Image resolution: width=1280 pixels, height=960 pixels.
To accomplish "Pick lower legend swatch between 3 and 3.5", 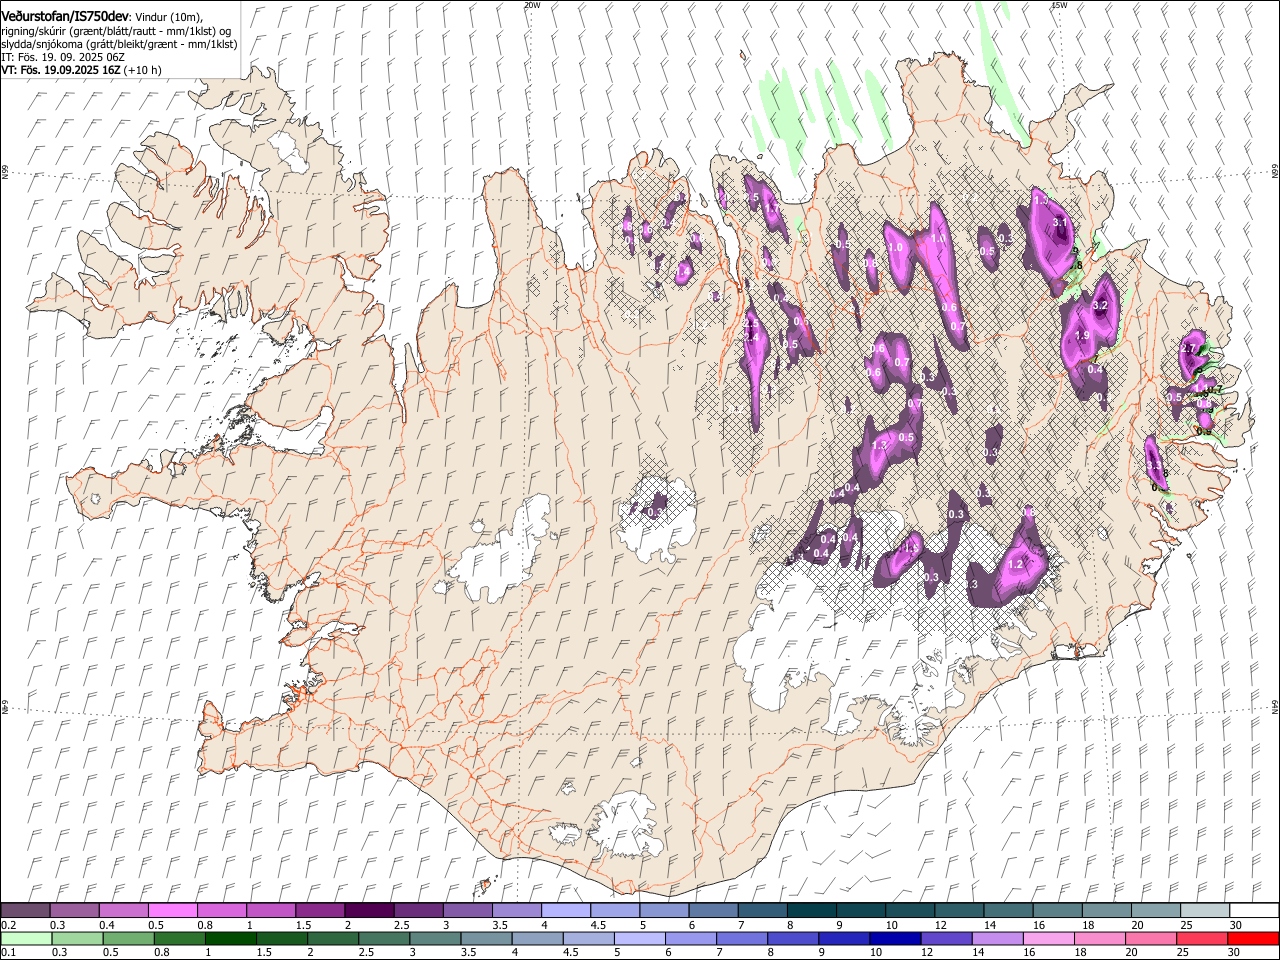I will pos(434,939).
